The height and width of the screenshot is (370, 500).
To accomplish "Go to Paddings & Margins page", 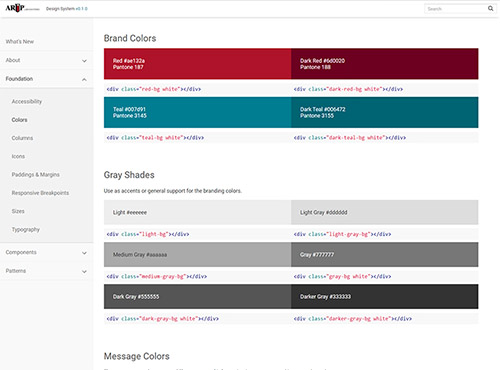I will pyautogui.click(x=36, y=175).
